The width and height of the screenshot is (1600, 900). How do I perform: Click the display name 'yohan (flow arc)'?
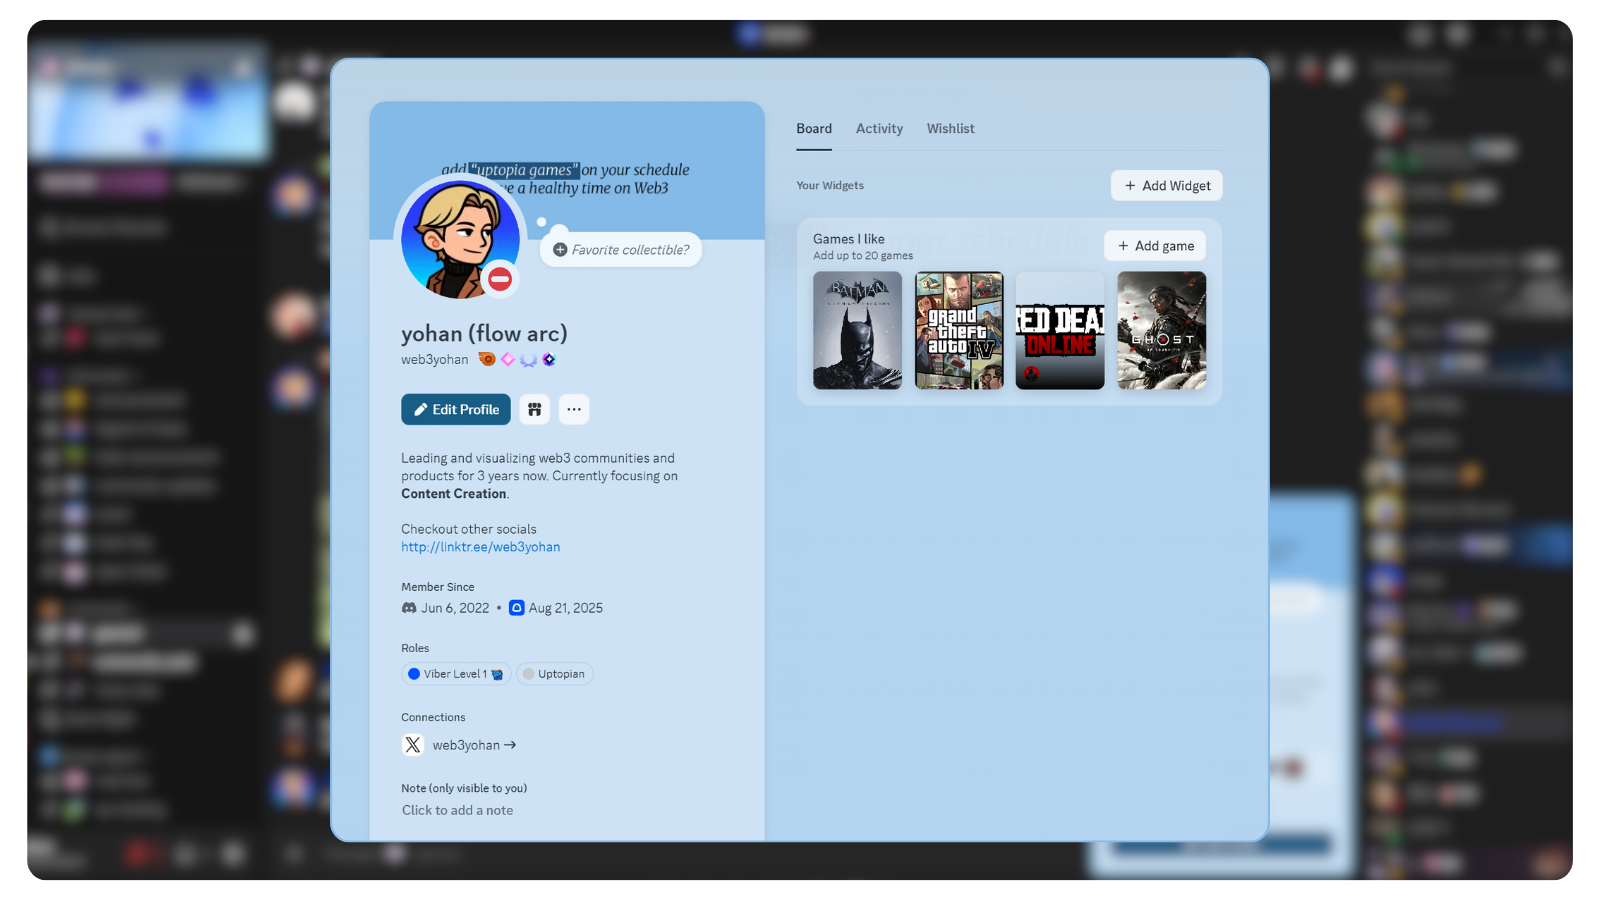(x=484, y=333)
